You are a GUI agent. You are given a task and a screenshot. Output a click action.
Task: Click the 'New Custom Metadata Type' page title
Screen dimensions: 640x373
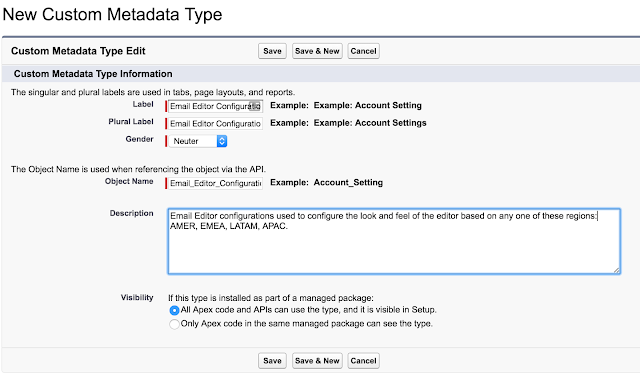112,15
